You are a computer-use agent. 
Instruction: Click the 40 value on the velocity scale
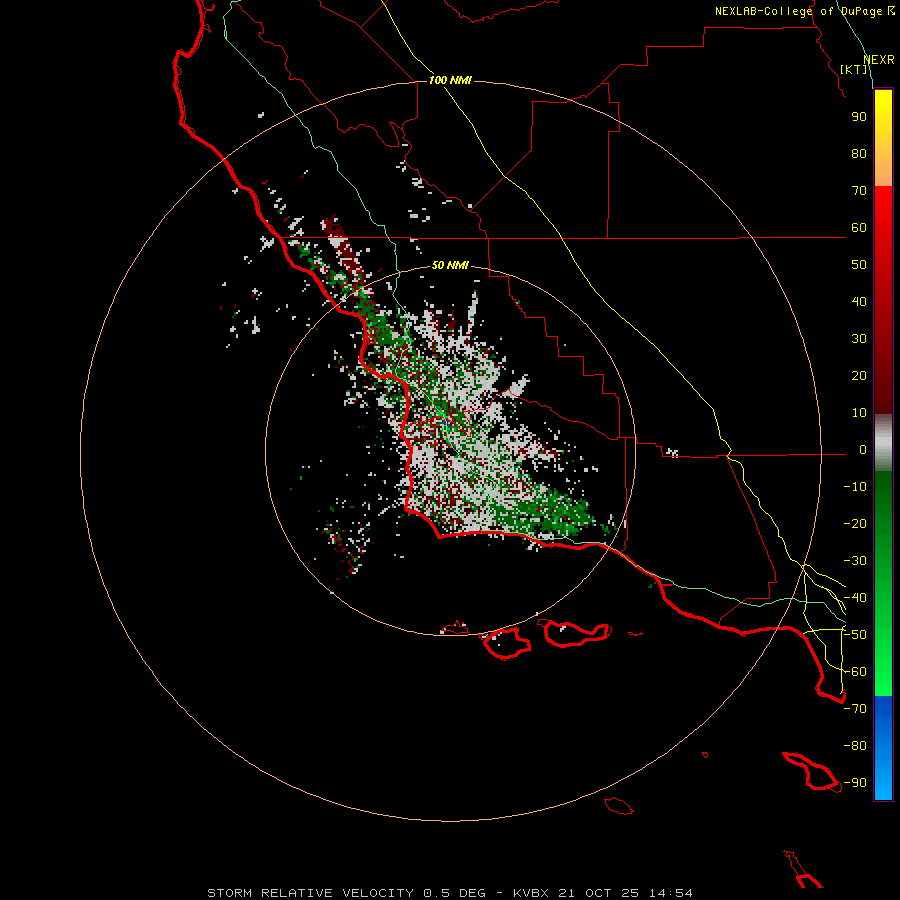pos(859,302)
